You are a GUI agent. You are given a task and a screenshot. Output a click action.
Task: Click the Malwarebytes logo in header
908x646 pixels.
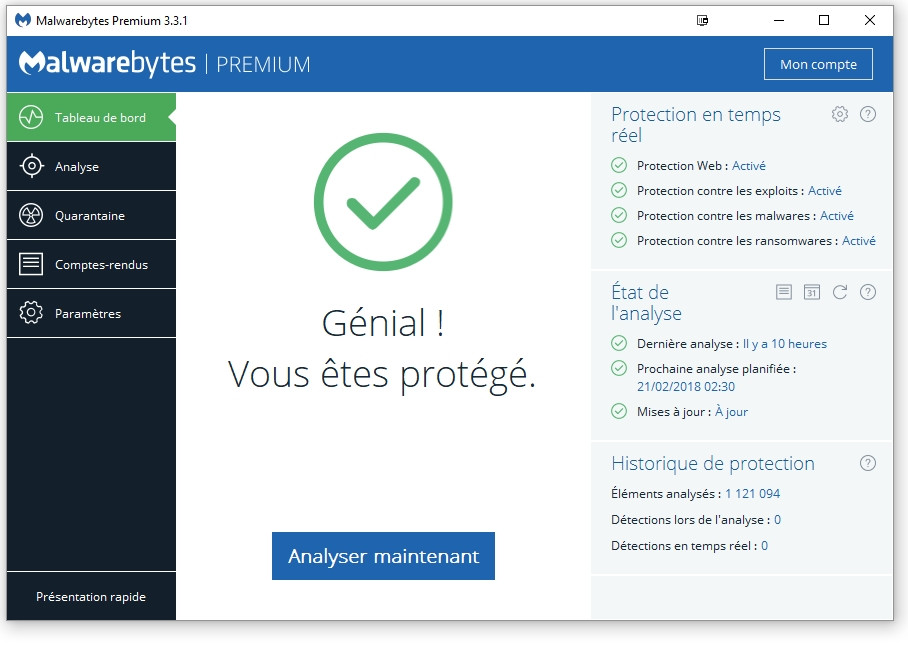(108, 64)
